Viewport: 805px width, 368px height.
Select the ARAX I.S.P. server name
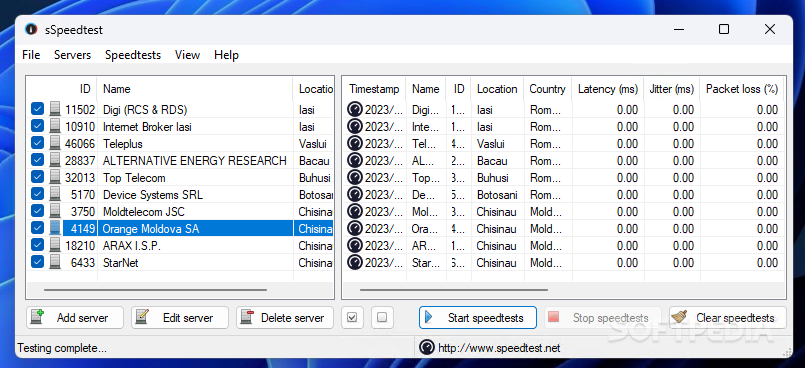pos(132,246)
